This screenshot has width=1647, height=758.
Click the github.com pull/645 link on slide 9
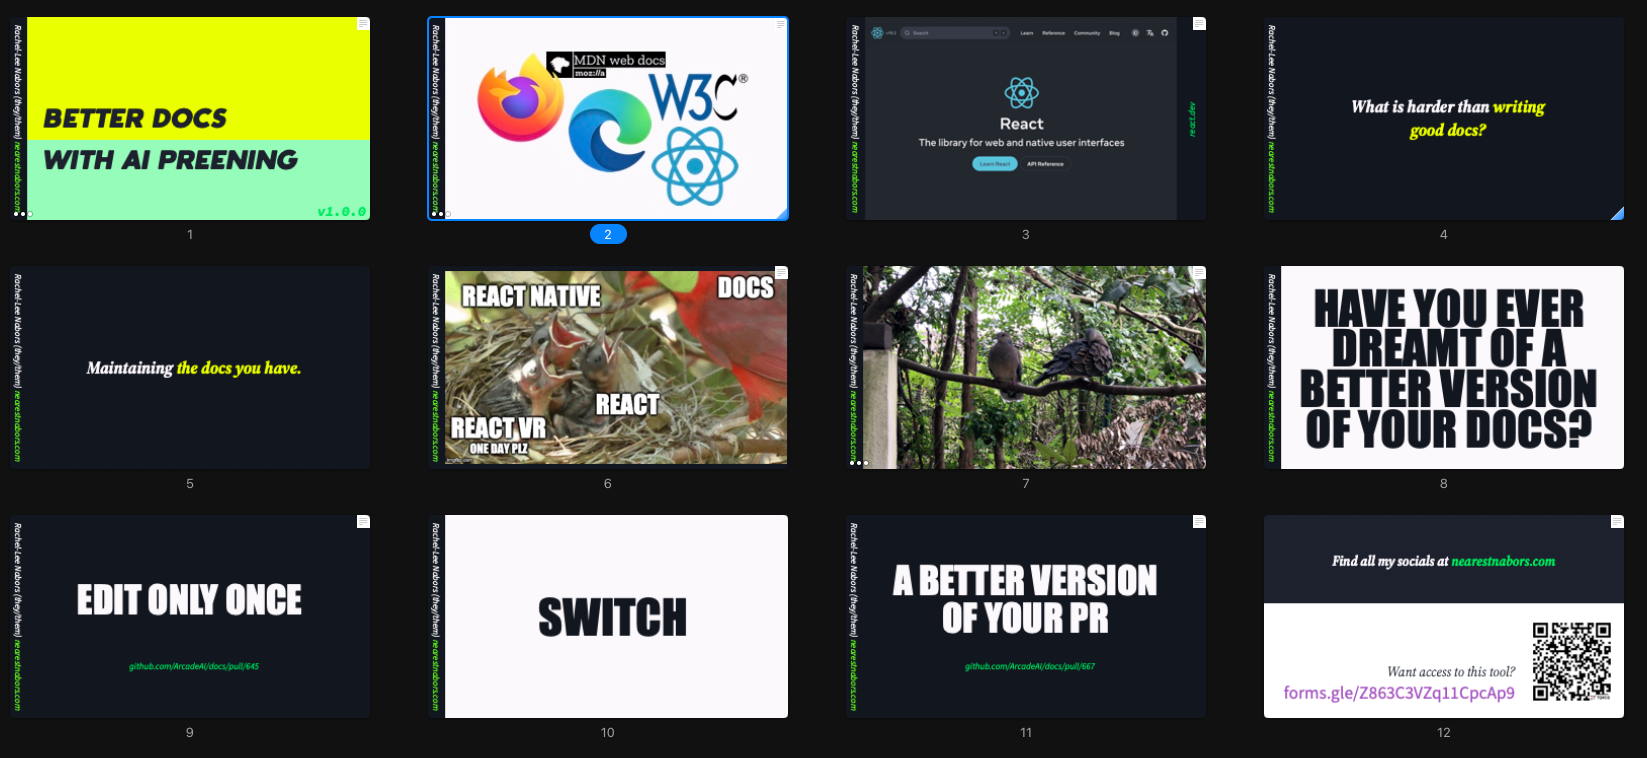(194, 666)
